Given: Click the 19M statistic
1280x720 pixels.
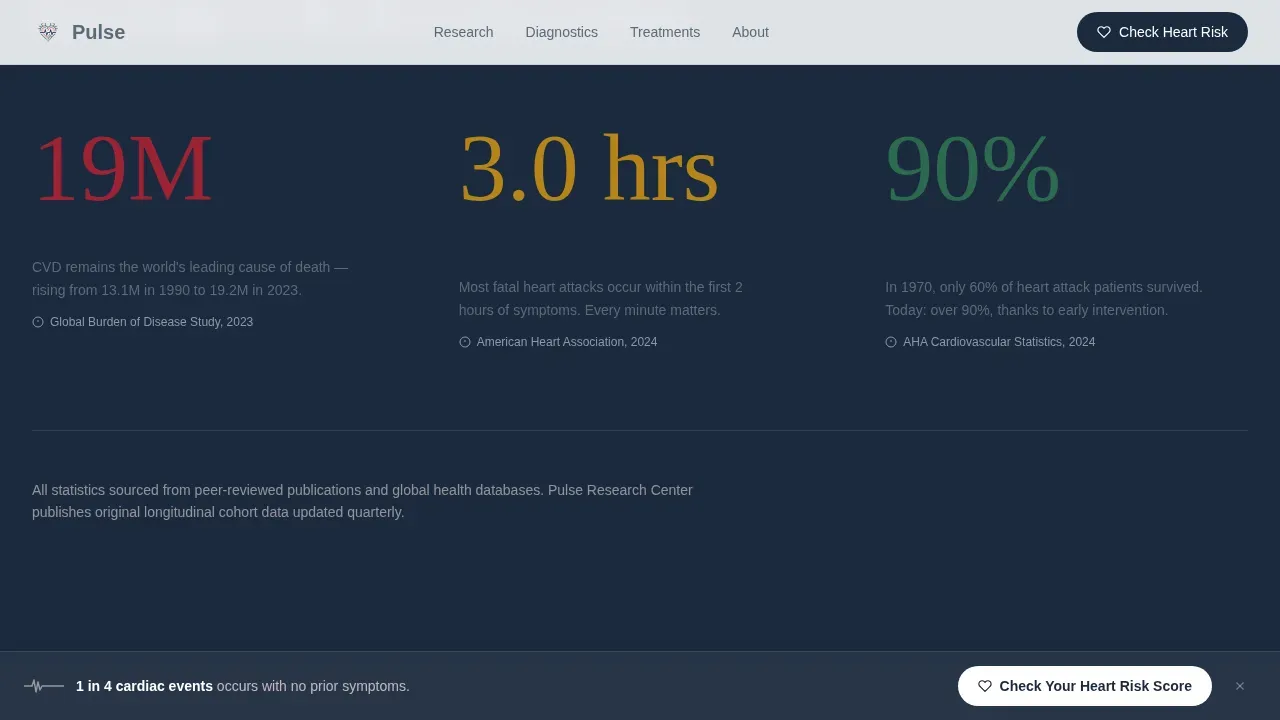Looking at the screenshot, I should point(123,168).
